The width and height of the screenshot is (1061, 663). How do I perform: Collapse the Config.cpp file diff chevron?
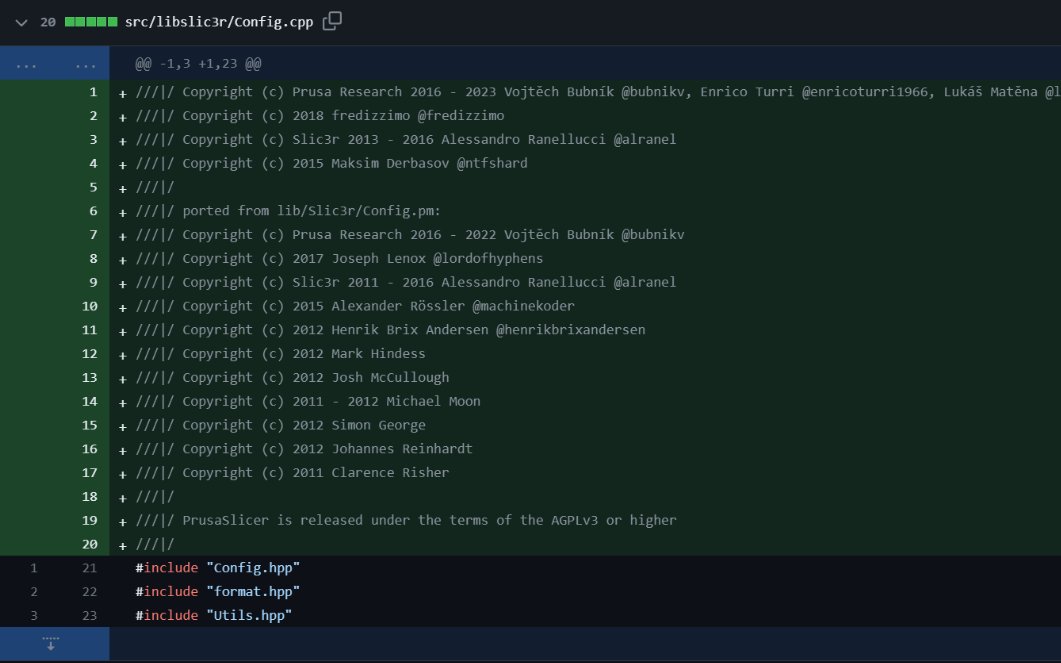[x=21, y=22]
